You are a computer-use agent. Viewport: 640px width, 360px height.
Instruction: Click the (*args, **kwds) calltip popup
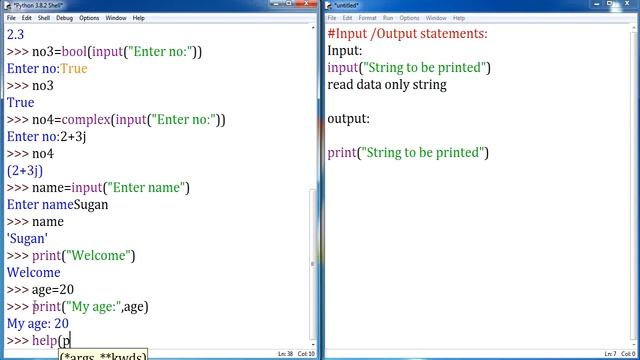(103, 355)
